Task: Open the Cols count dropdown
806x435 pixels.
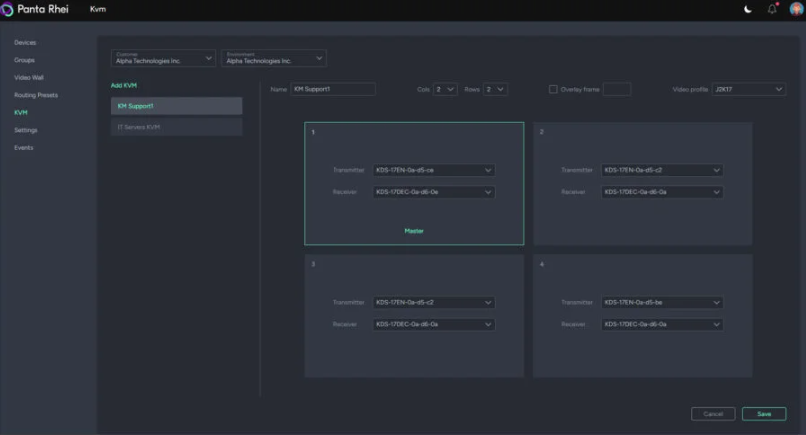Action: point(445,89)
